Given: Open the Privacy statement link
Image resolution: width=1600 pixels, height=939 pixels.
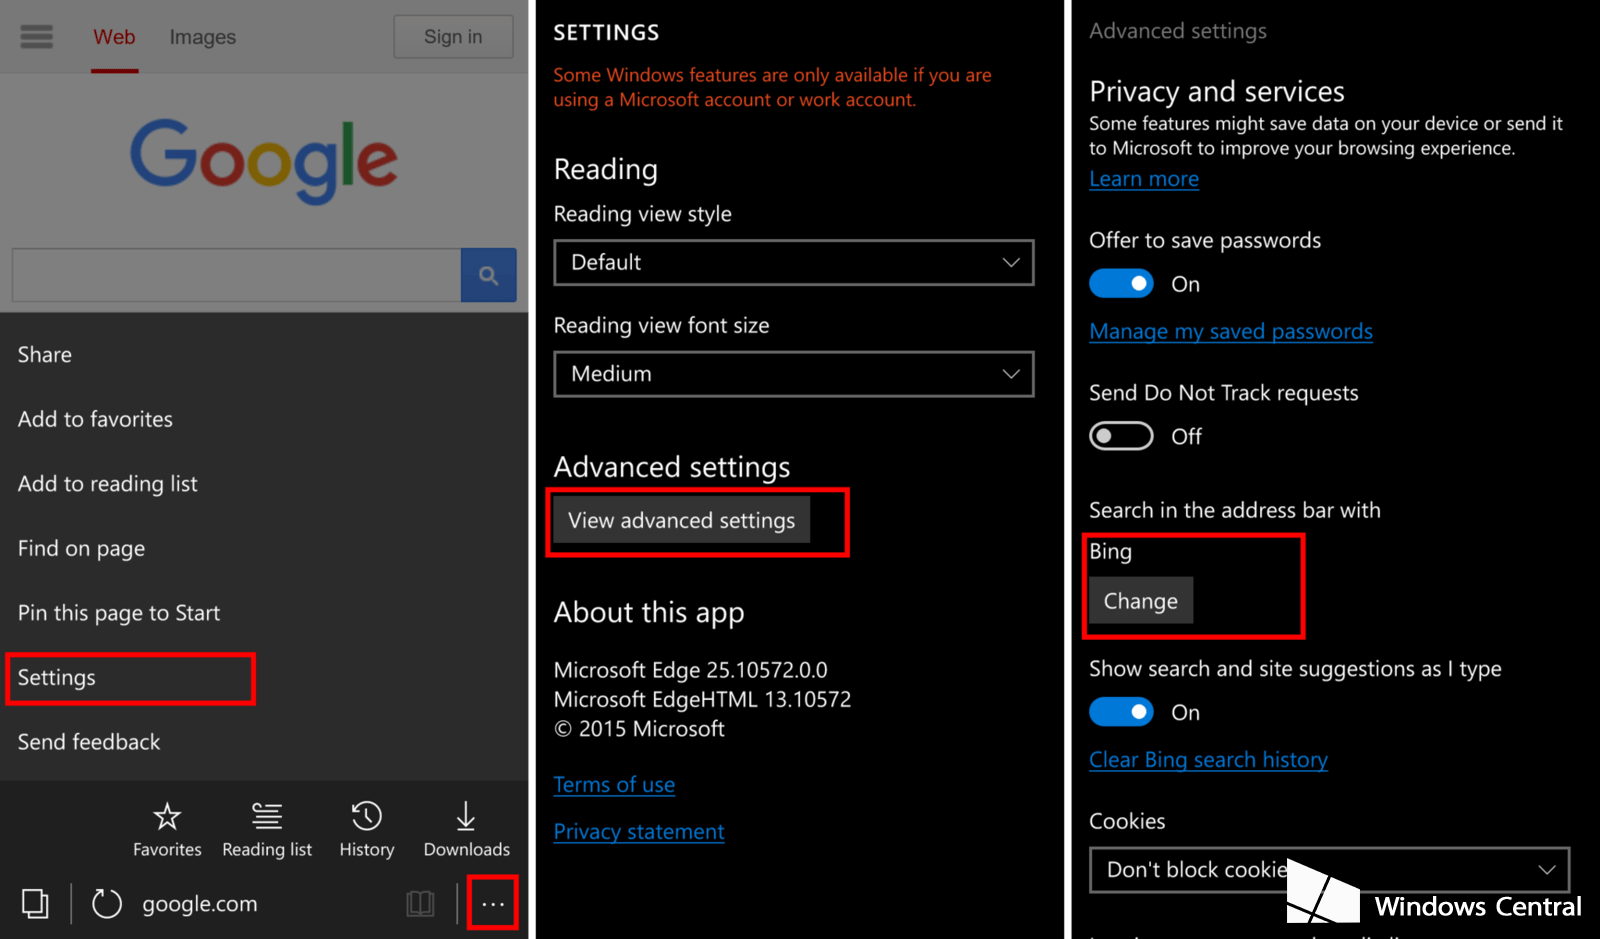Looking at the screenshot, I should 639,832.
